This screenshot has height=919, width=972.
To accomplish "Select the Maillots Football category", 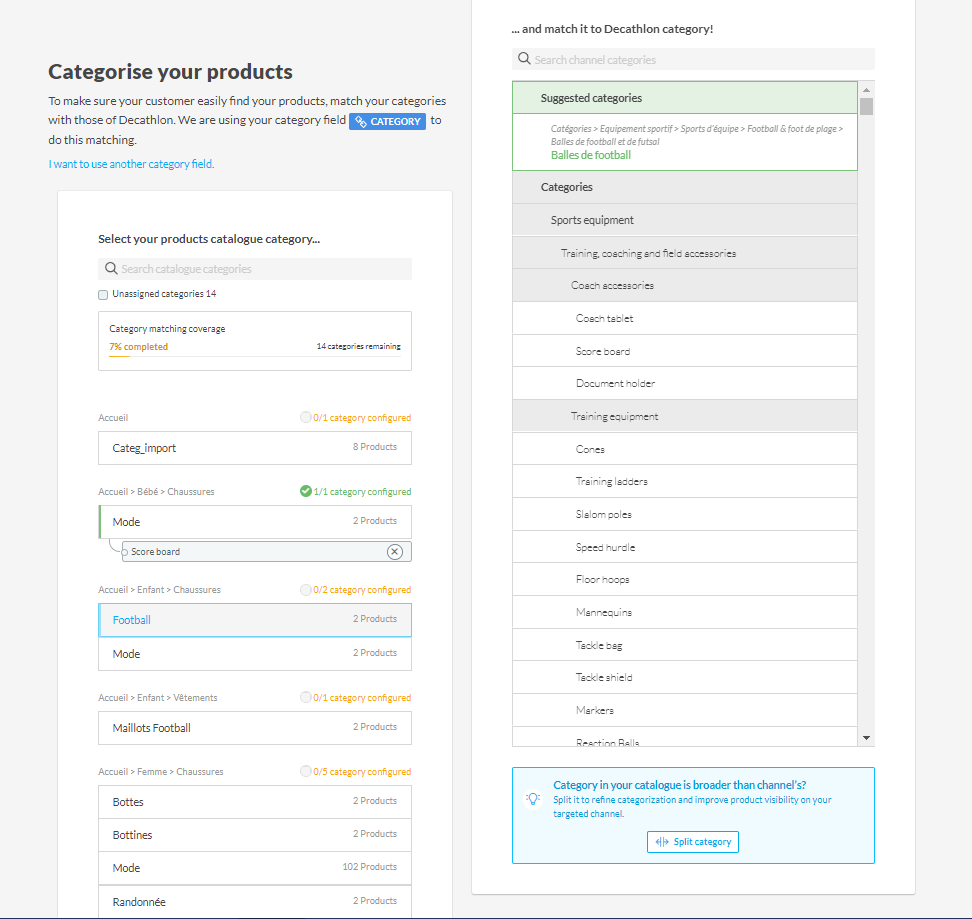I will (x=254, y=728).
